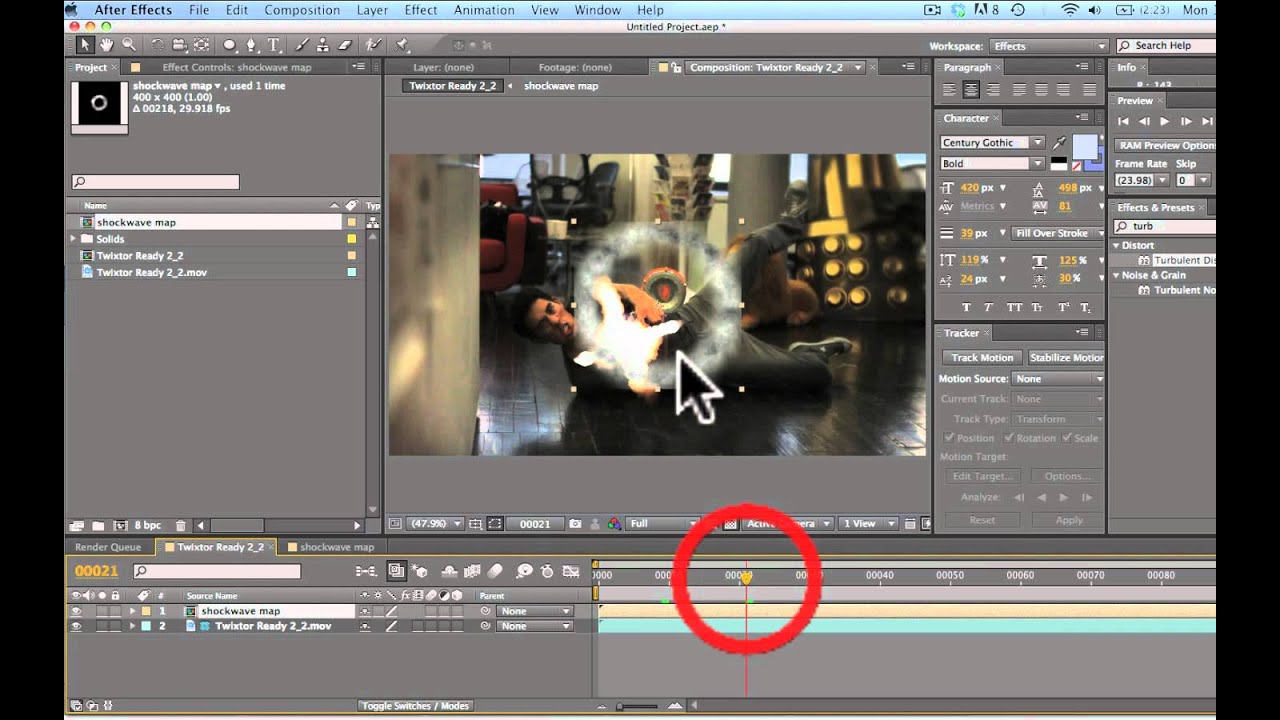Open magnification 47.9% dropdown
The width and height of the screenshot is (1280, 720).
point(436,523)
